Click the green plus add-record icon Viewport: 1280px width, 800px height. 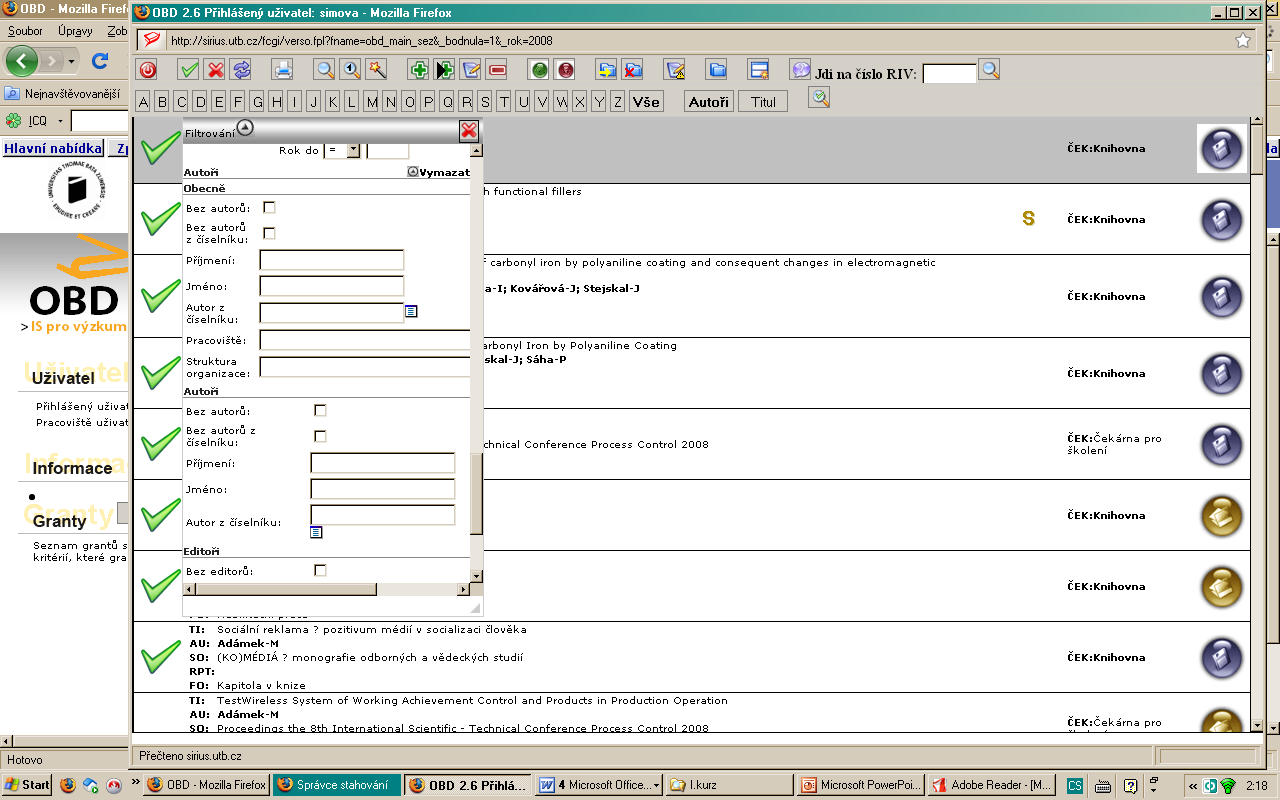coord(419,70)
